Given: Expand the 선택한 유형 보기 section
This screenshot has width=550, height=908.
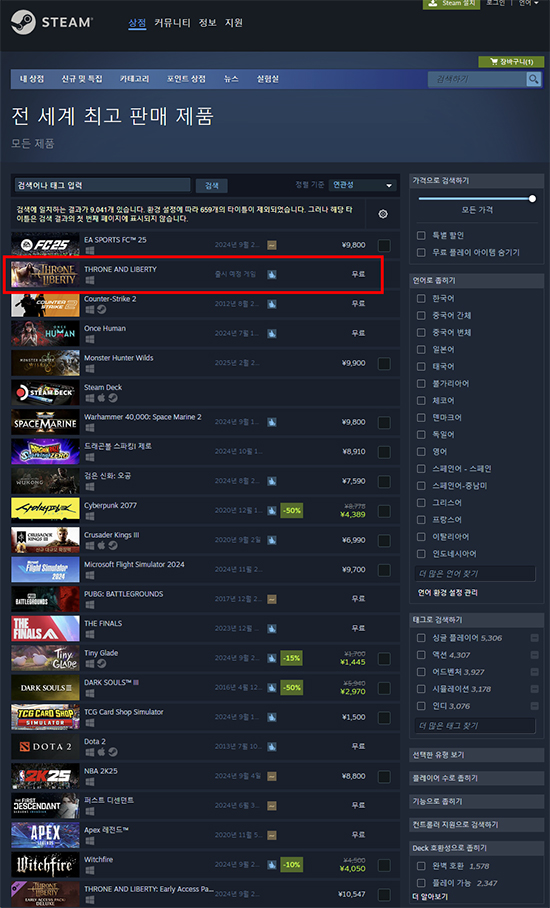Looking at the screenshot, I should click(476, 755).
